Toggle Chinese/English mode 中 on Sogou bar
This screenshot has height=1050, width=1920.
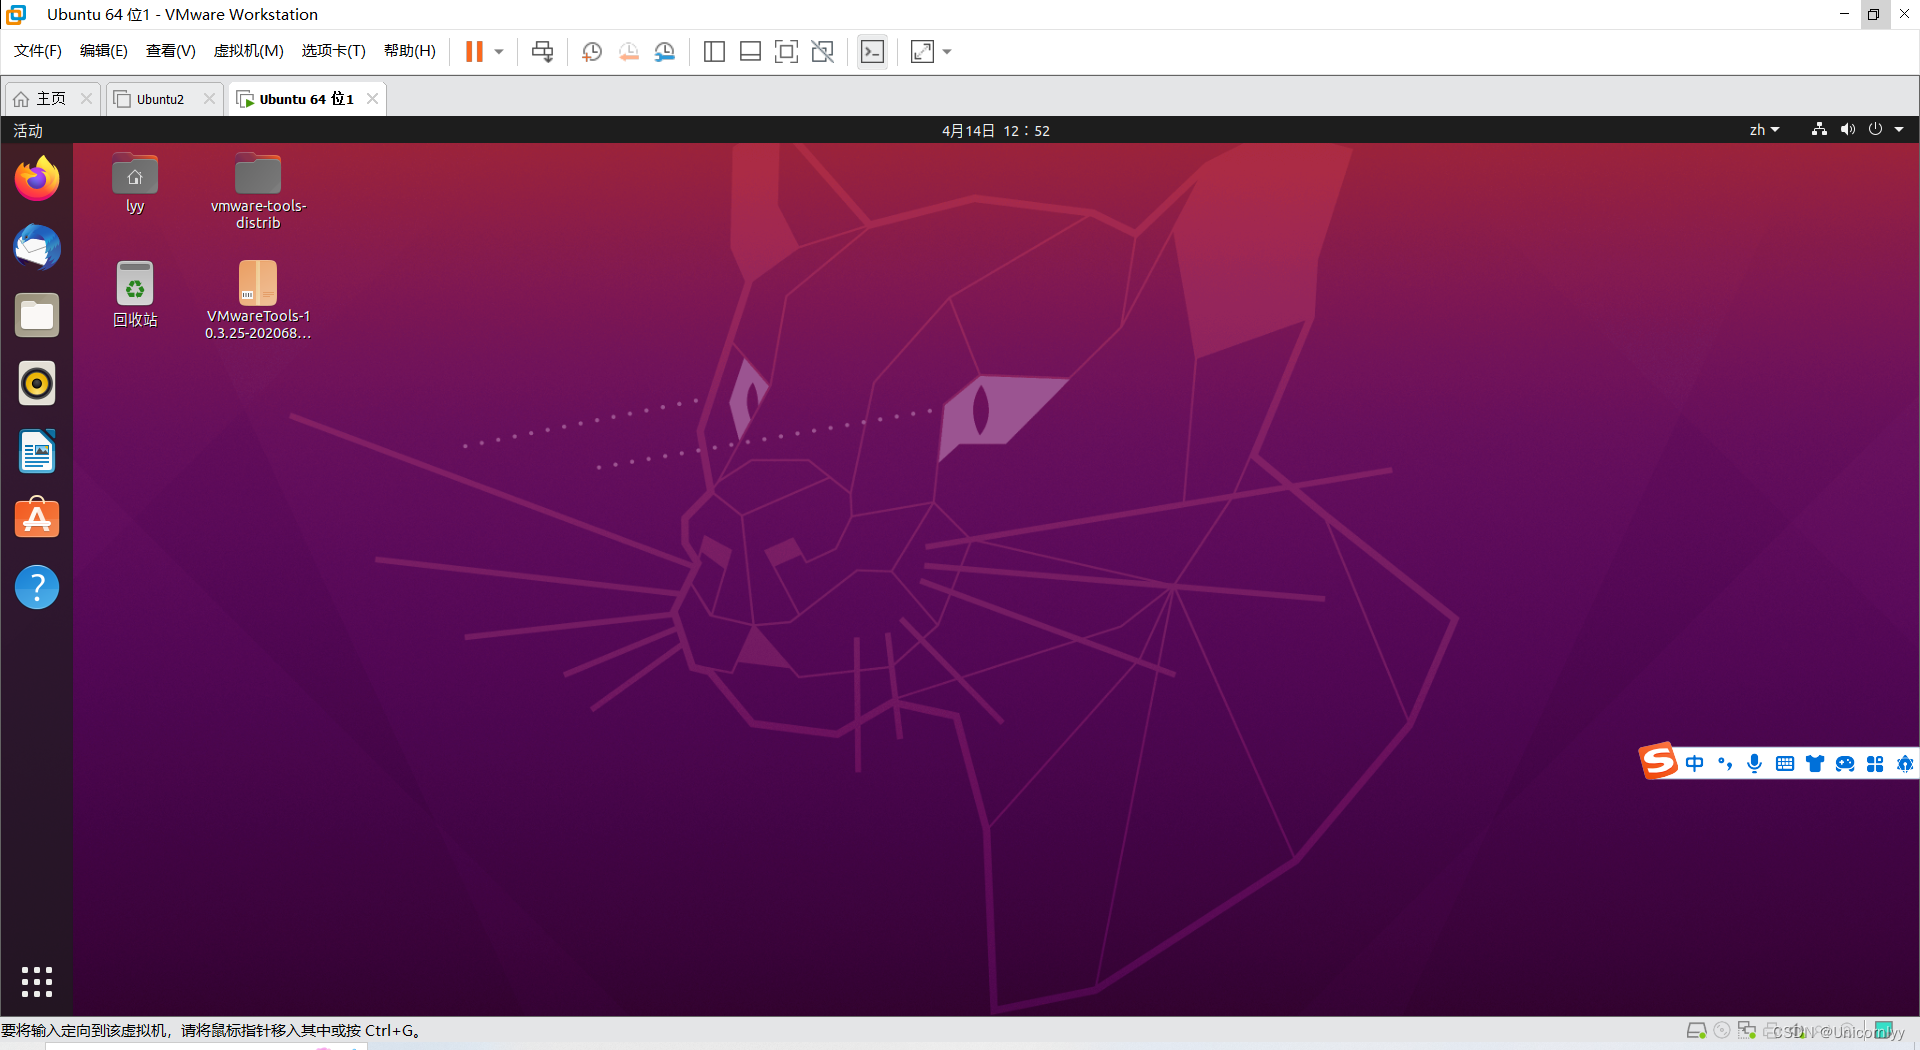point(1694,764)
